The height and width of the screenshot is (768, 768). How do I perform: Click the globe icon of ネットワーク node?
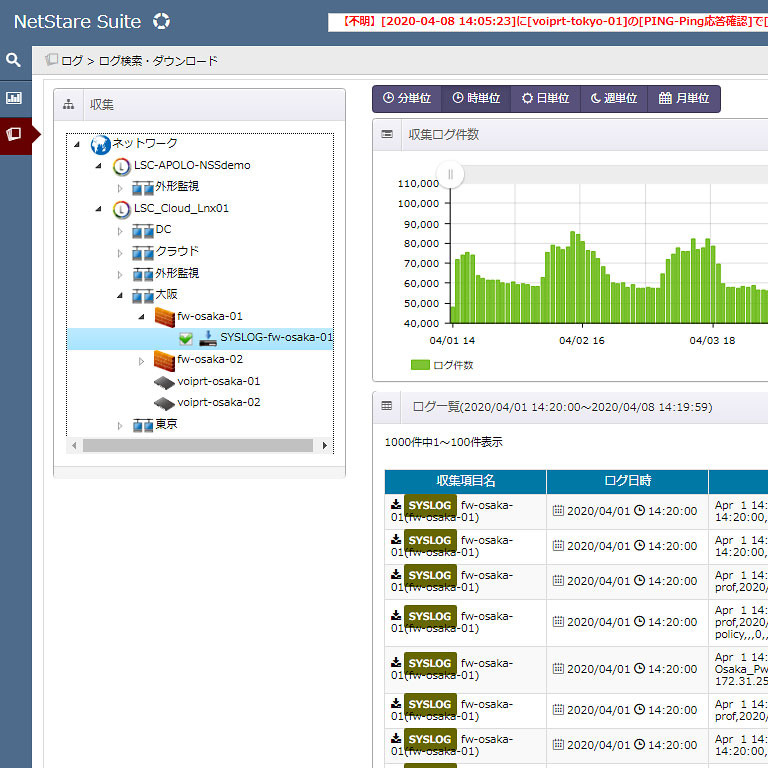pyautogui.click(x=100, y=144)
